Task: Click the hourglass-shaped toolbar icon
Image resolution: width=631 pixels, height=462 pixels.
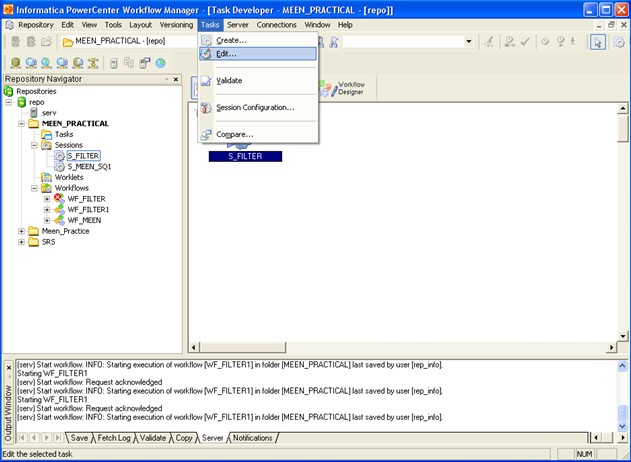Action: tap(93, 63)
